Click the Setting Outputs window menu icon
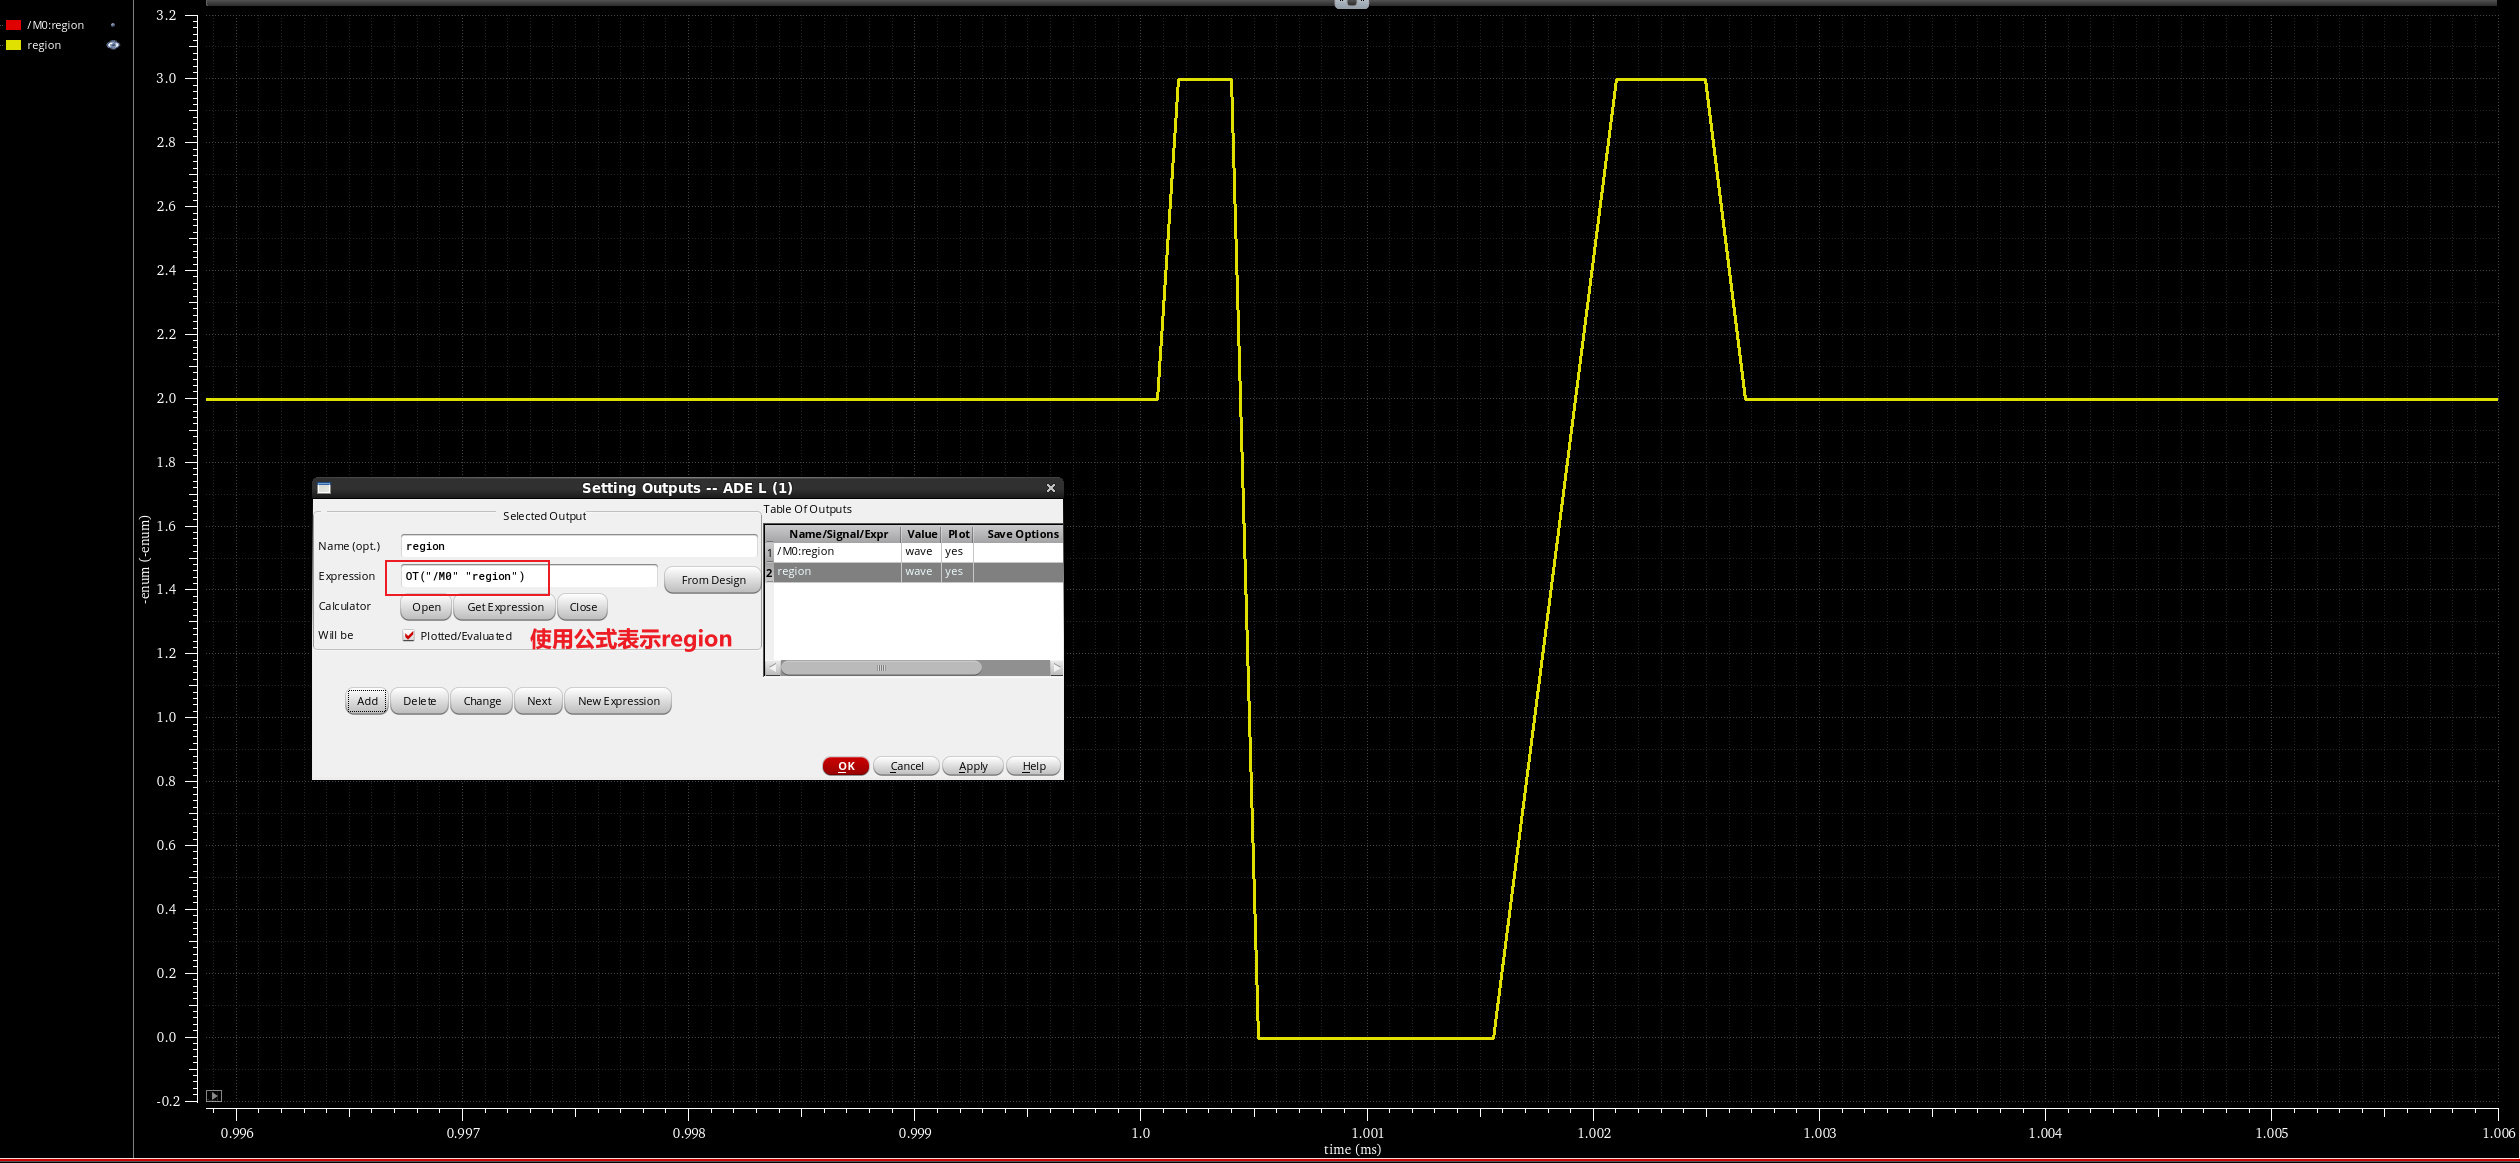2520x1163 pixels. pyautogui.click(x=324, y=488)
